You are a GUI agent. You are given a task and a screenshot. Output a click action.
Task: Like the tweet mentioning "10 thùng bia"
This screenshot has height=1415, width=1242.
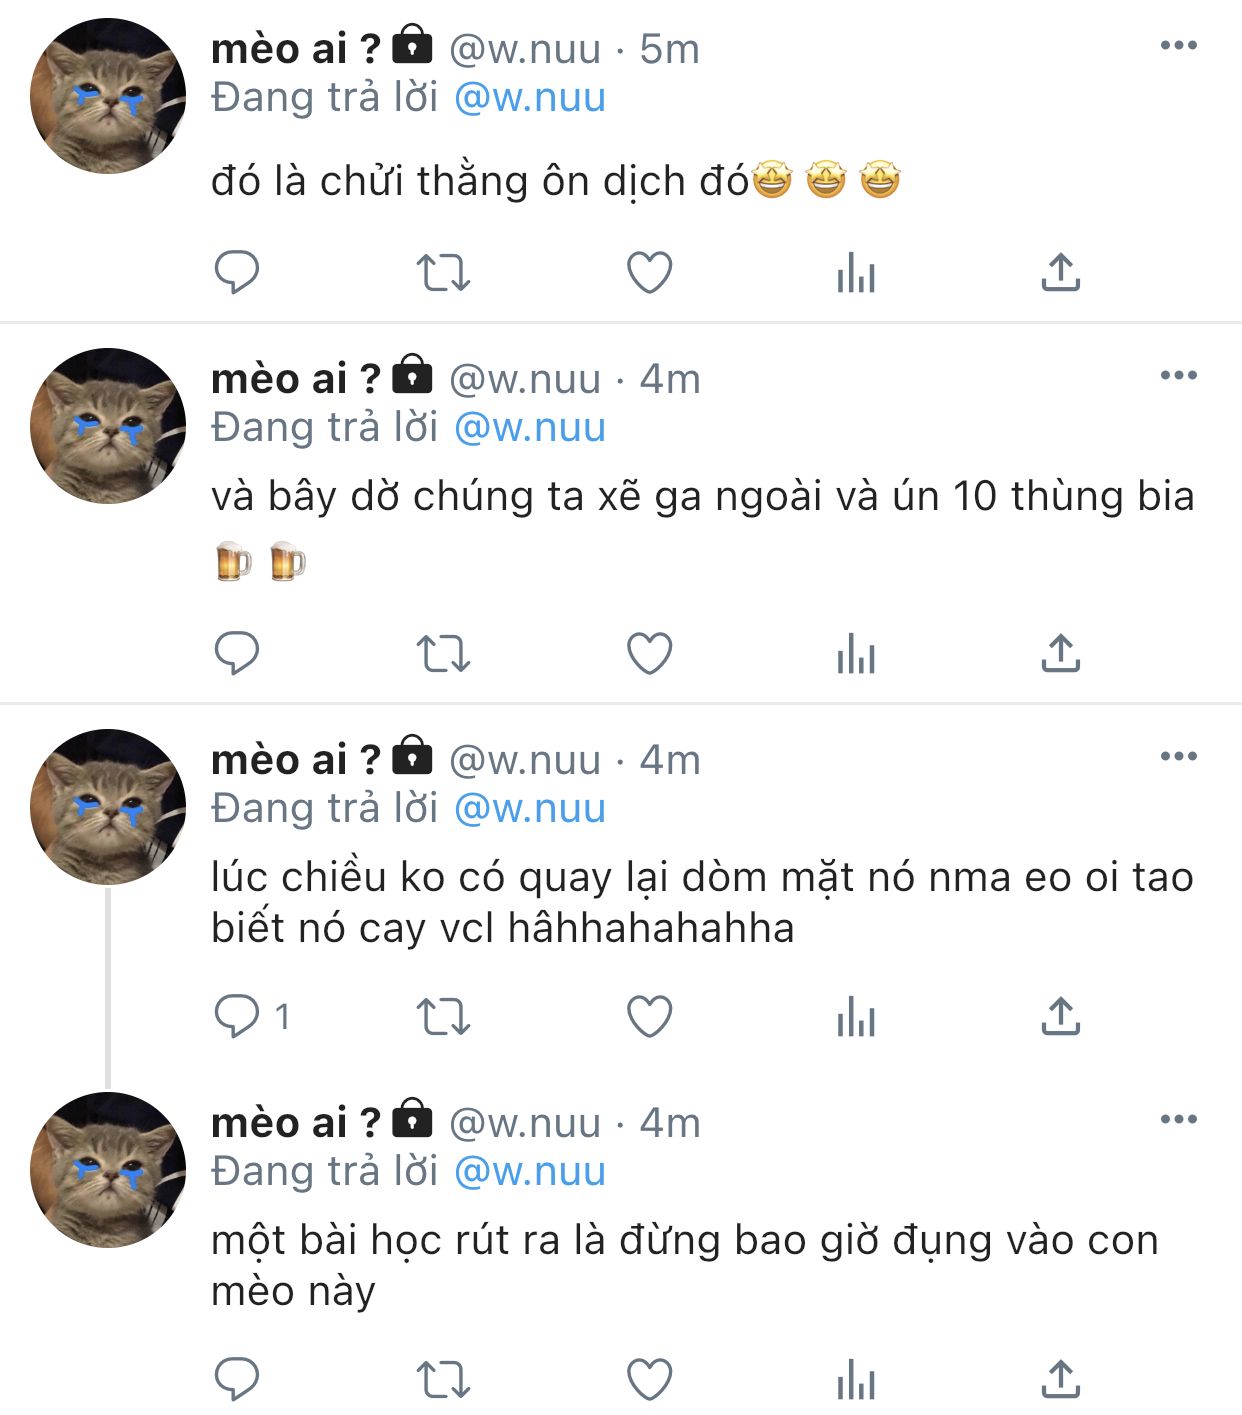649,654
